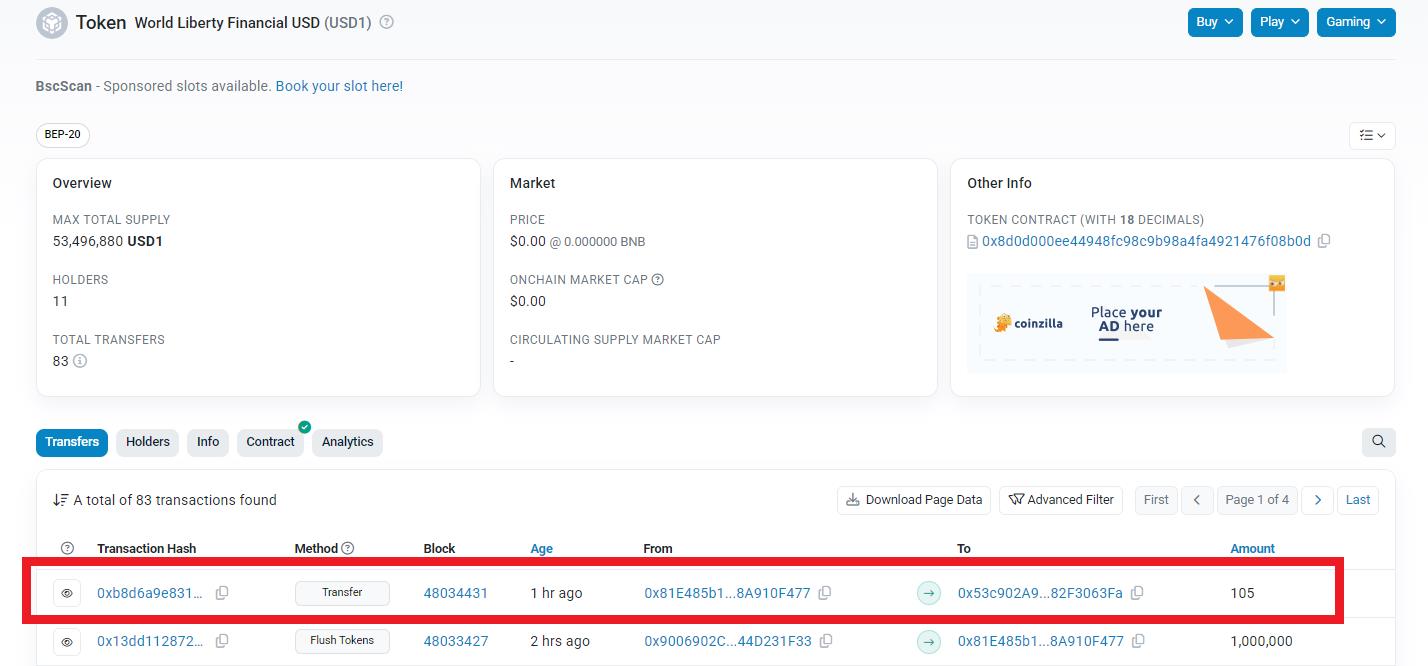Copy transaction hash 0xb8d6a9e831
1428x666 pixels.
tap(222, 593)
